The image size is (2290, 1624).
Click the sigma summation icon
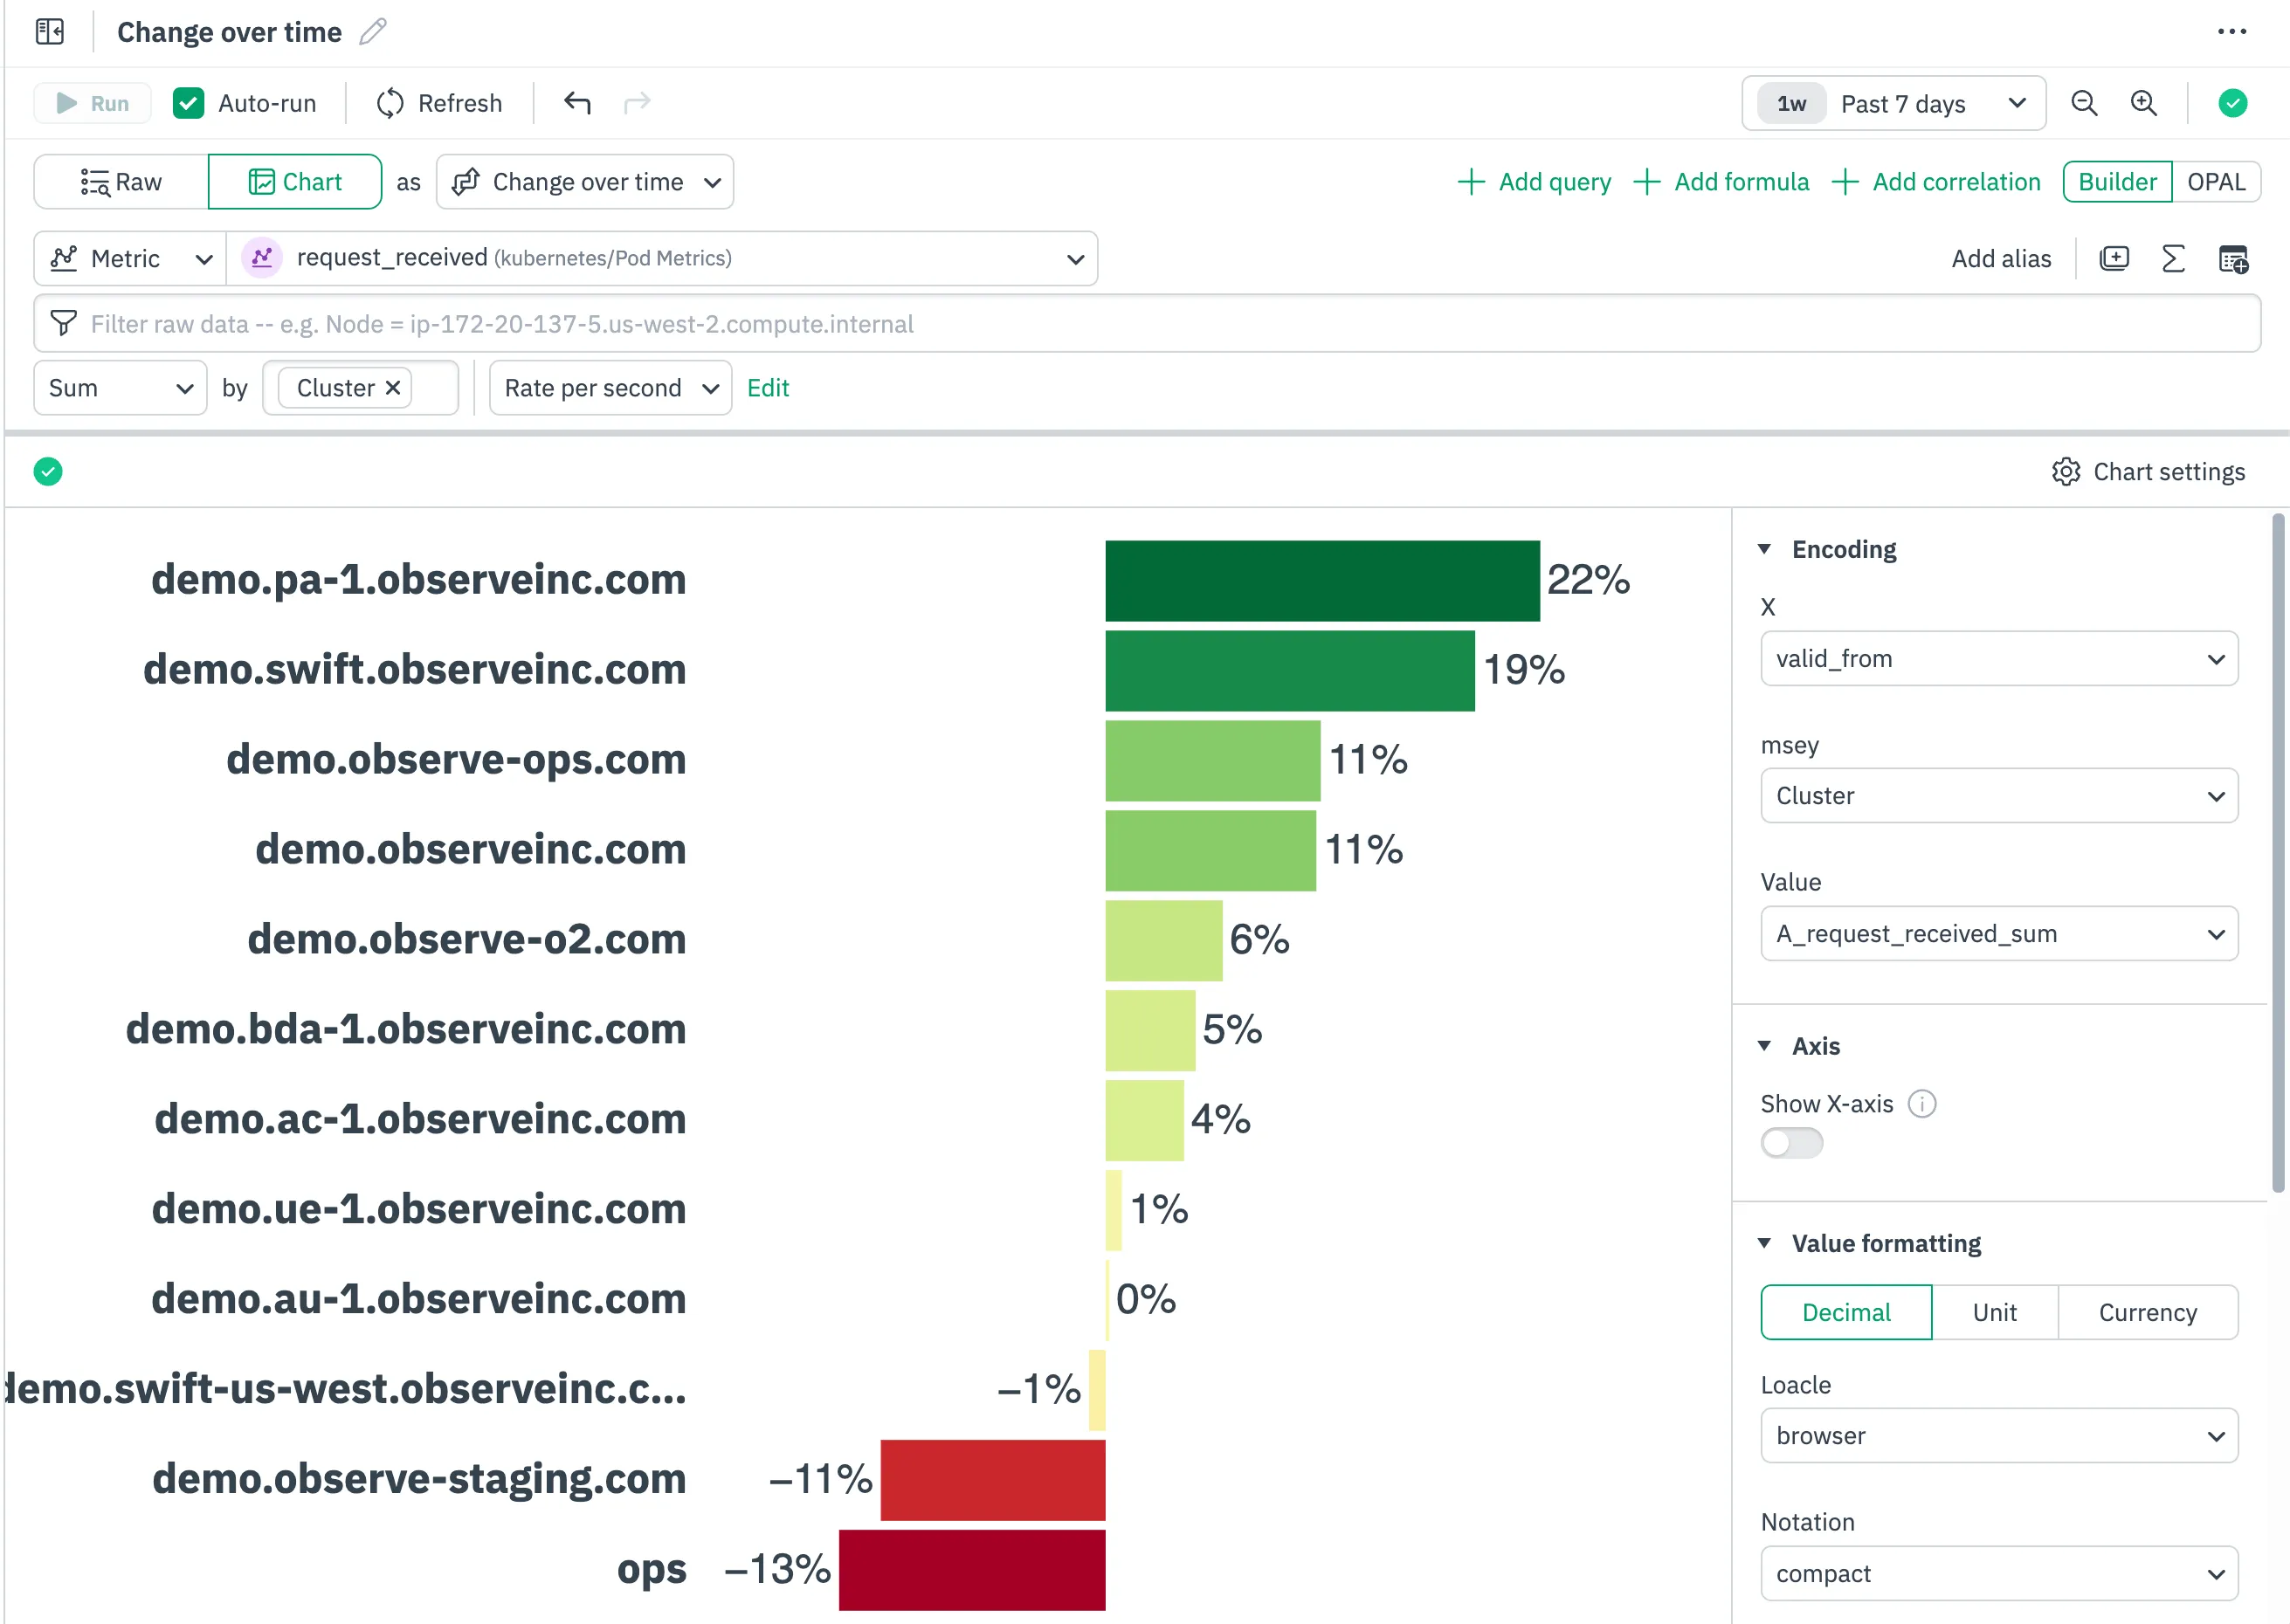coord(2173,259)
